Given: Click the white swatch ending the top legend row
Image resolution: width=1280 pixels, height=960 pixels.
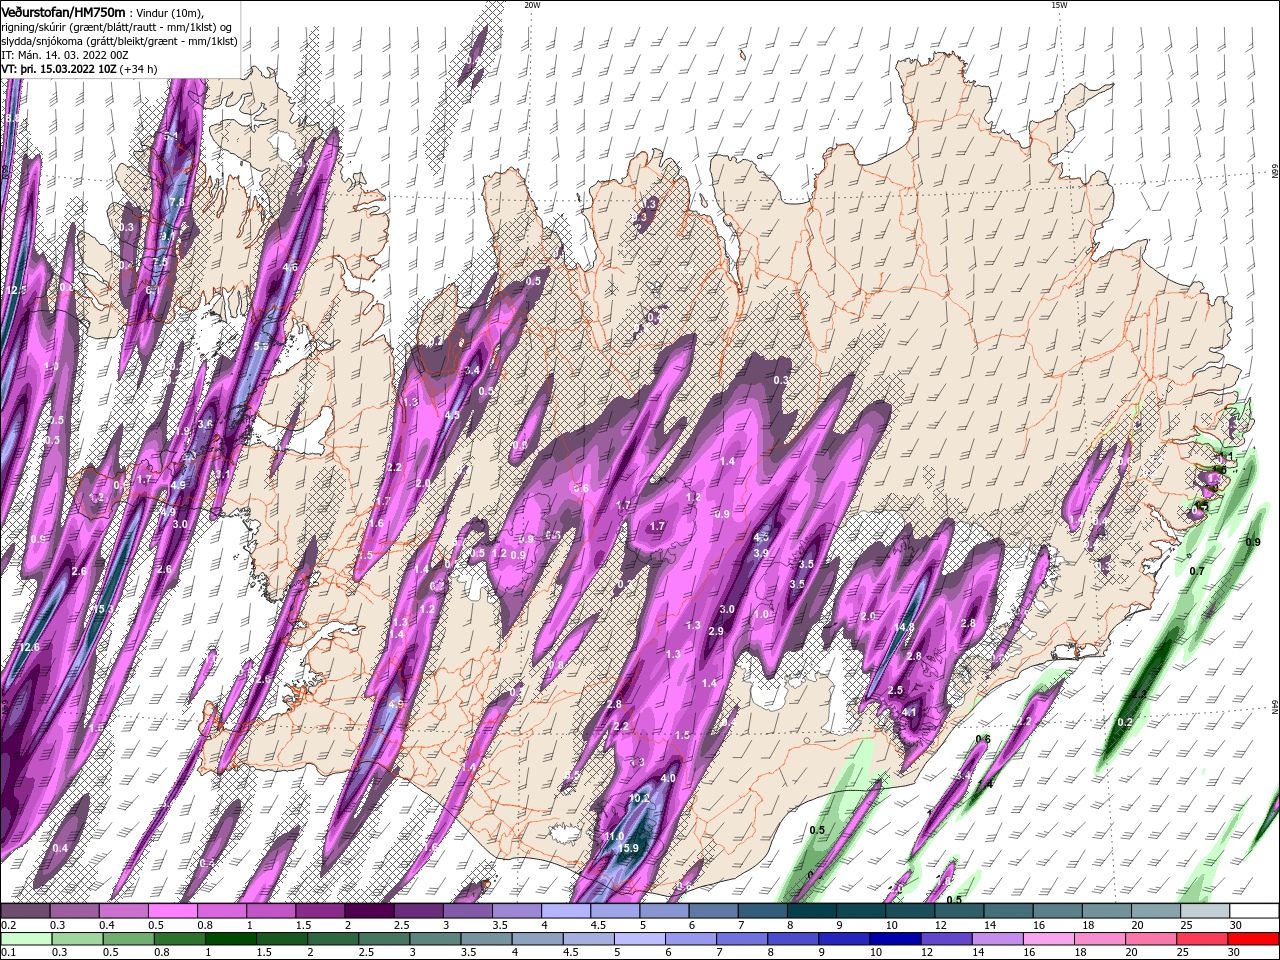Looking at the screenshot, I should click(x=1253, y=910).
